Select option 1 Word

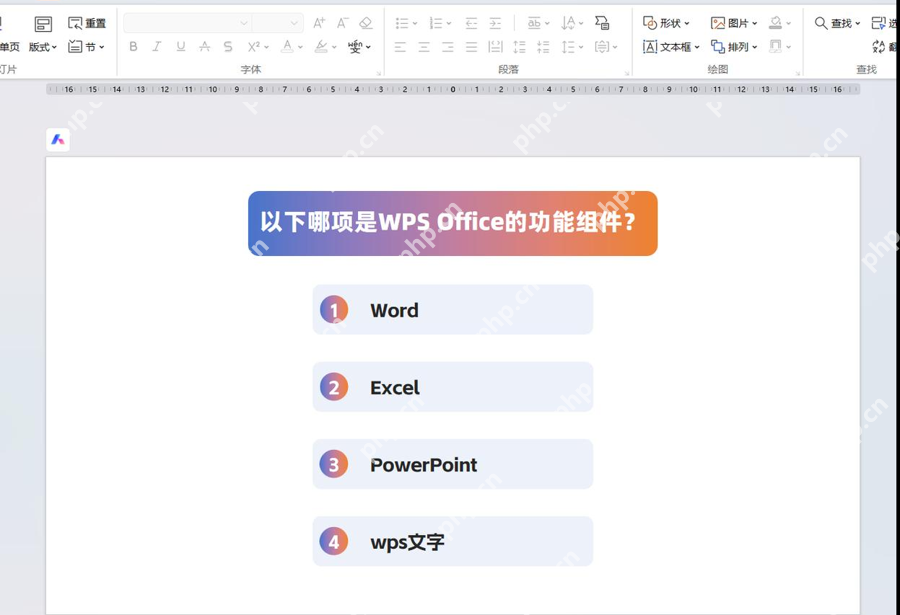pos(453,310)
